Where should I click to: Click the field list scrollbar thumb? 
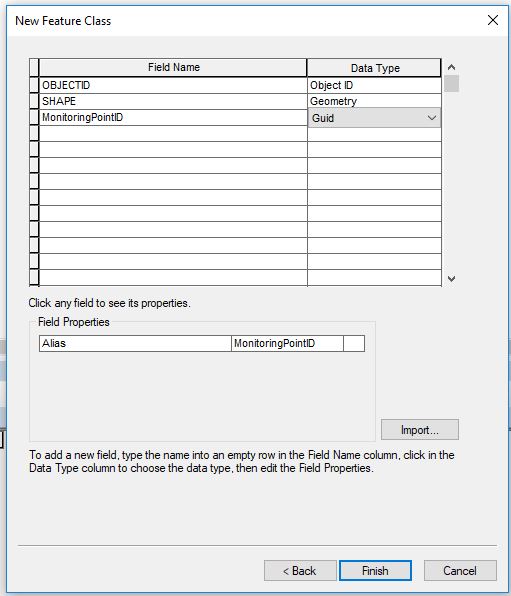pyautogui.click(x=451, y=84)
